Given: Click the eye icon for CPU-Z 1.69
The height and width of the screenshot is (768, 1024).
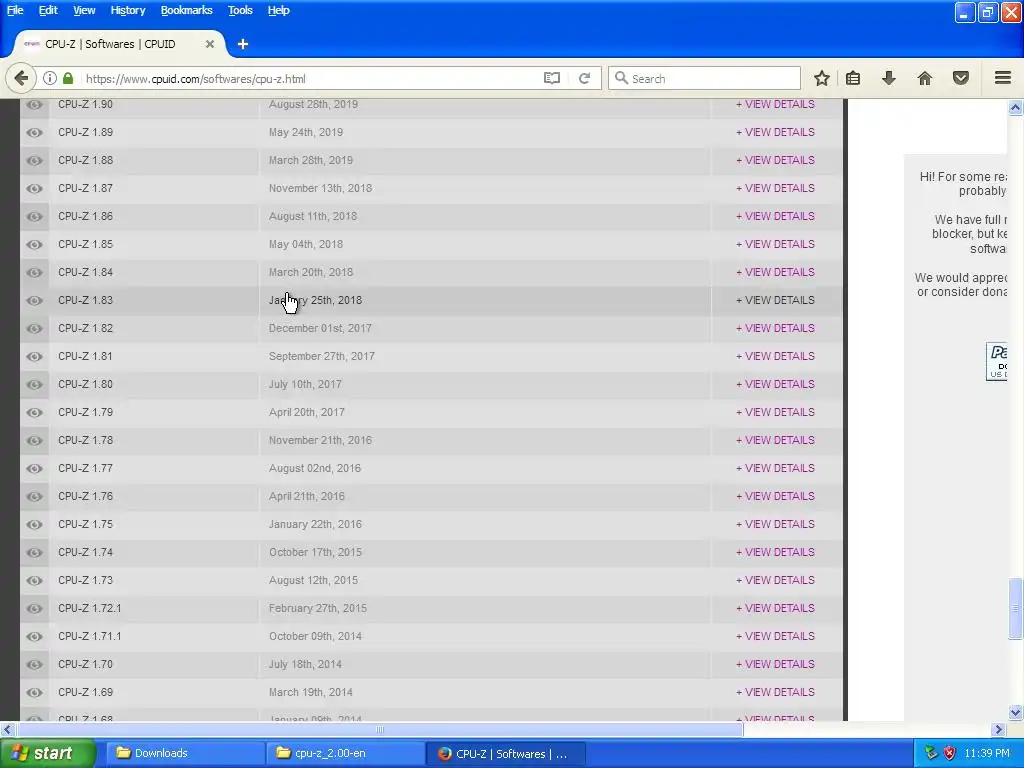Looking at the screenshot, I should click(35, 692).
